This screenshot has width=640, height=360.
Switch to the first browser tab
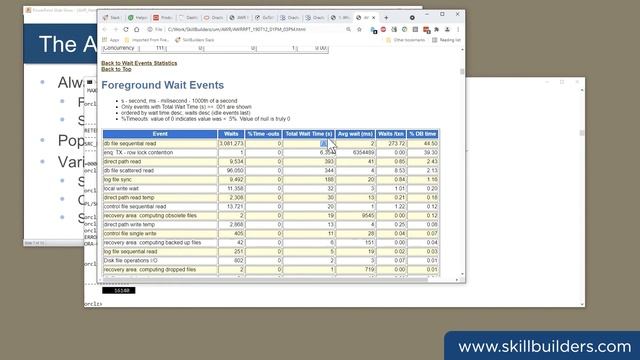pos(111,18)
